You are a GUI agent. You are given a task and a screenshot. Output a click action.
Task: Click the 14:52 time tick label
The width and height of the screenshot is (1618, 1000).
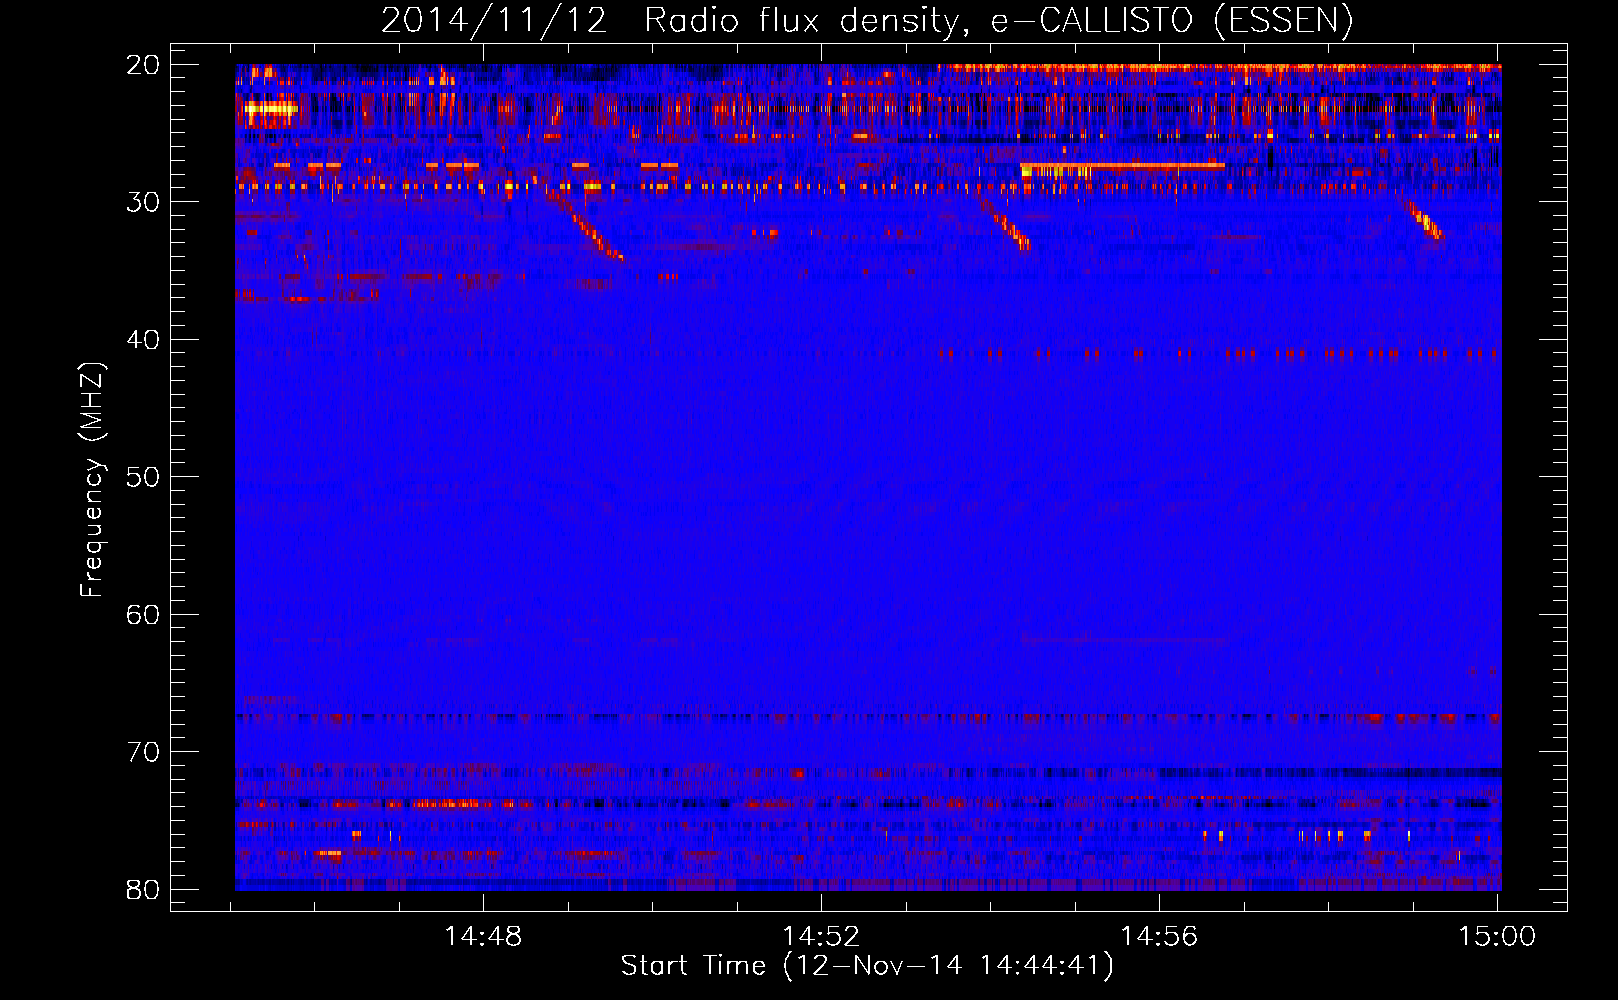[821, 937]
